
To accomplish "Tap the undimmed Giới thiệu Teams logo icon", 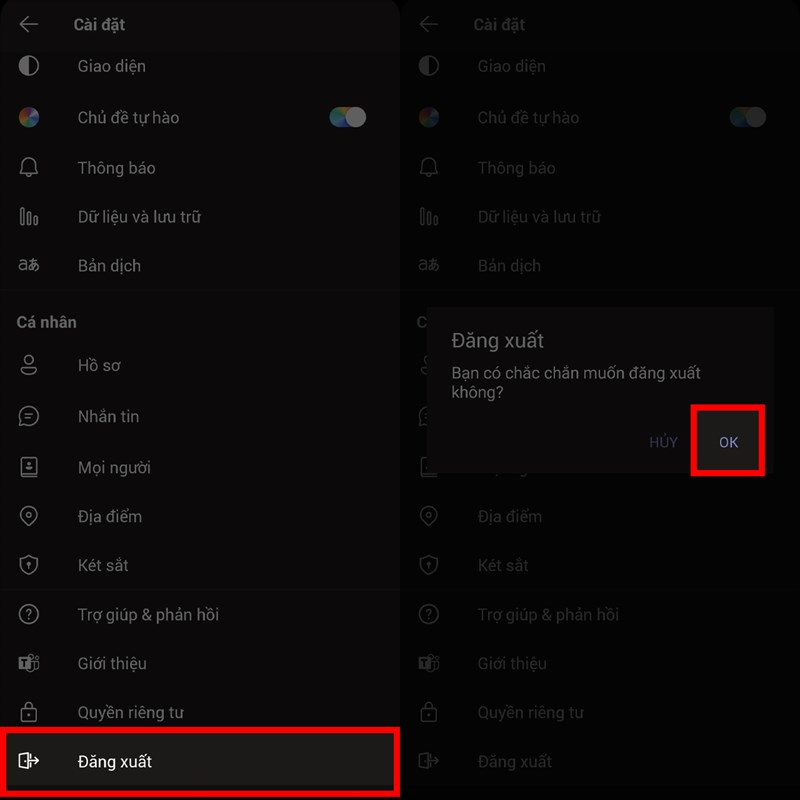I will (29, 663).
